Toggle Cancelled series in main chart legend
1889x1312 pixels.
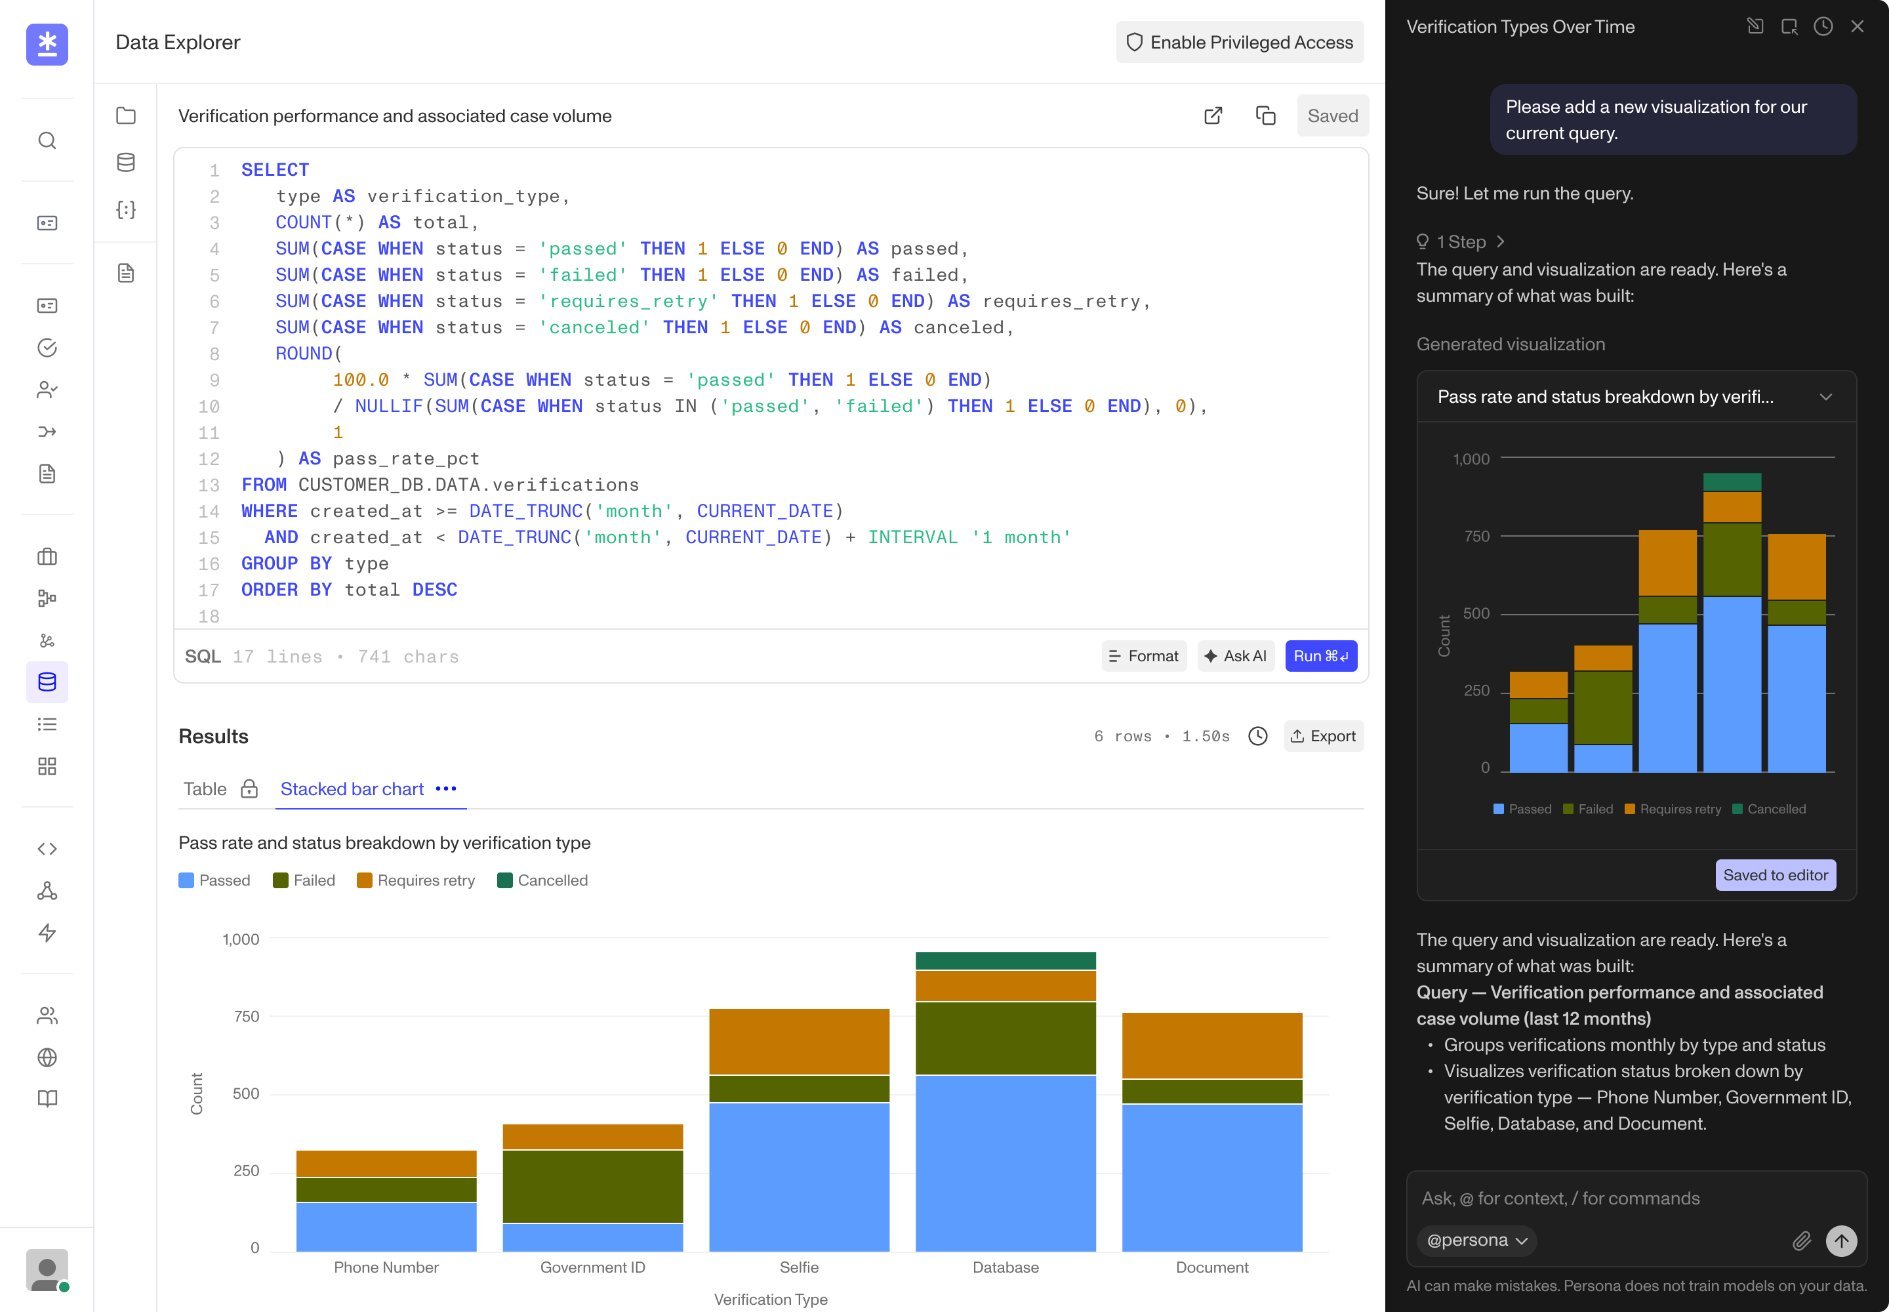tap(543, 880)
